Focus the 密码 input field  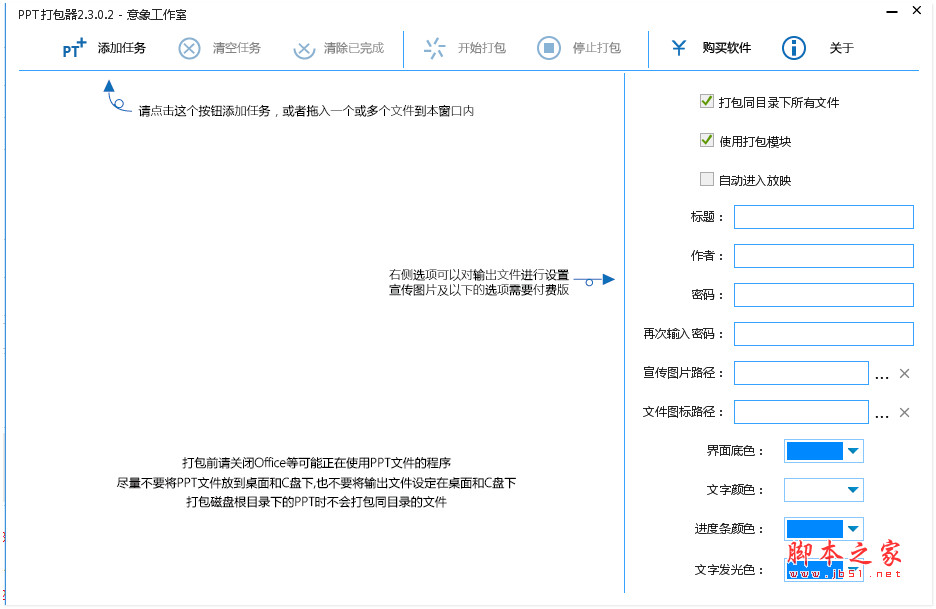point(824,295)
